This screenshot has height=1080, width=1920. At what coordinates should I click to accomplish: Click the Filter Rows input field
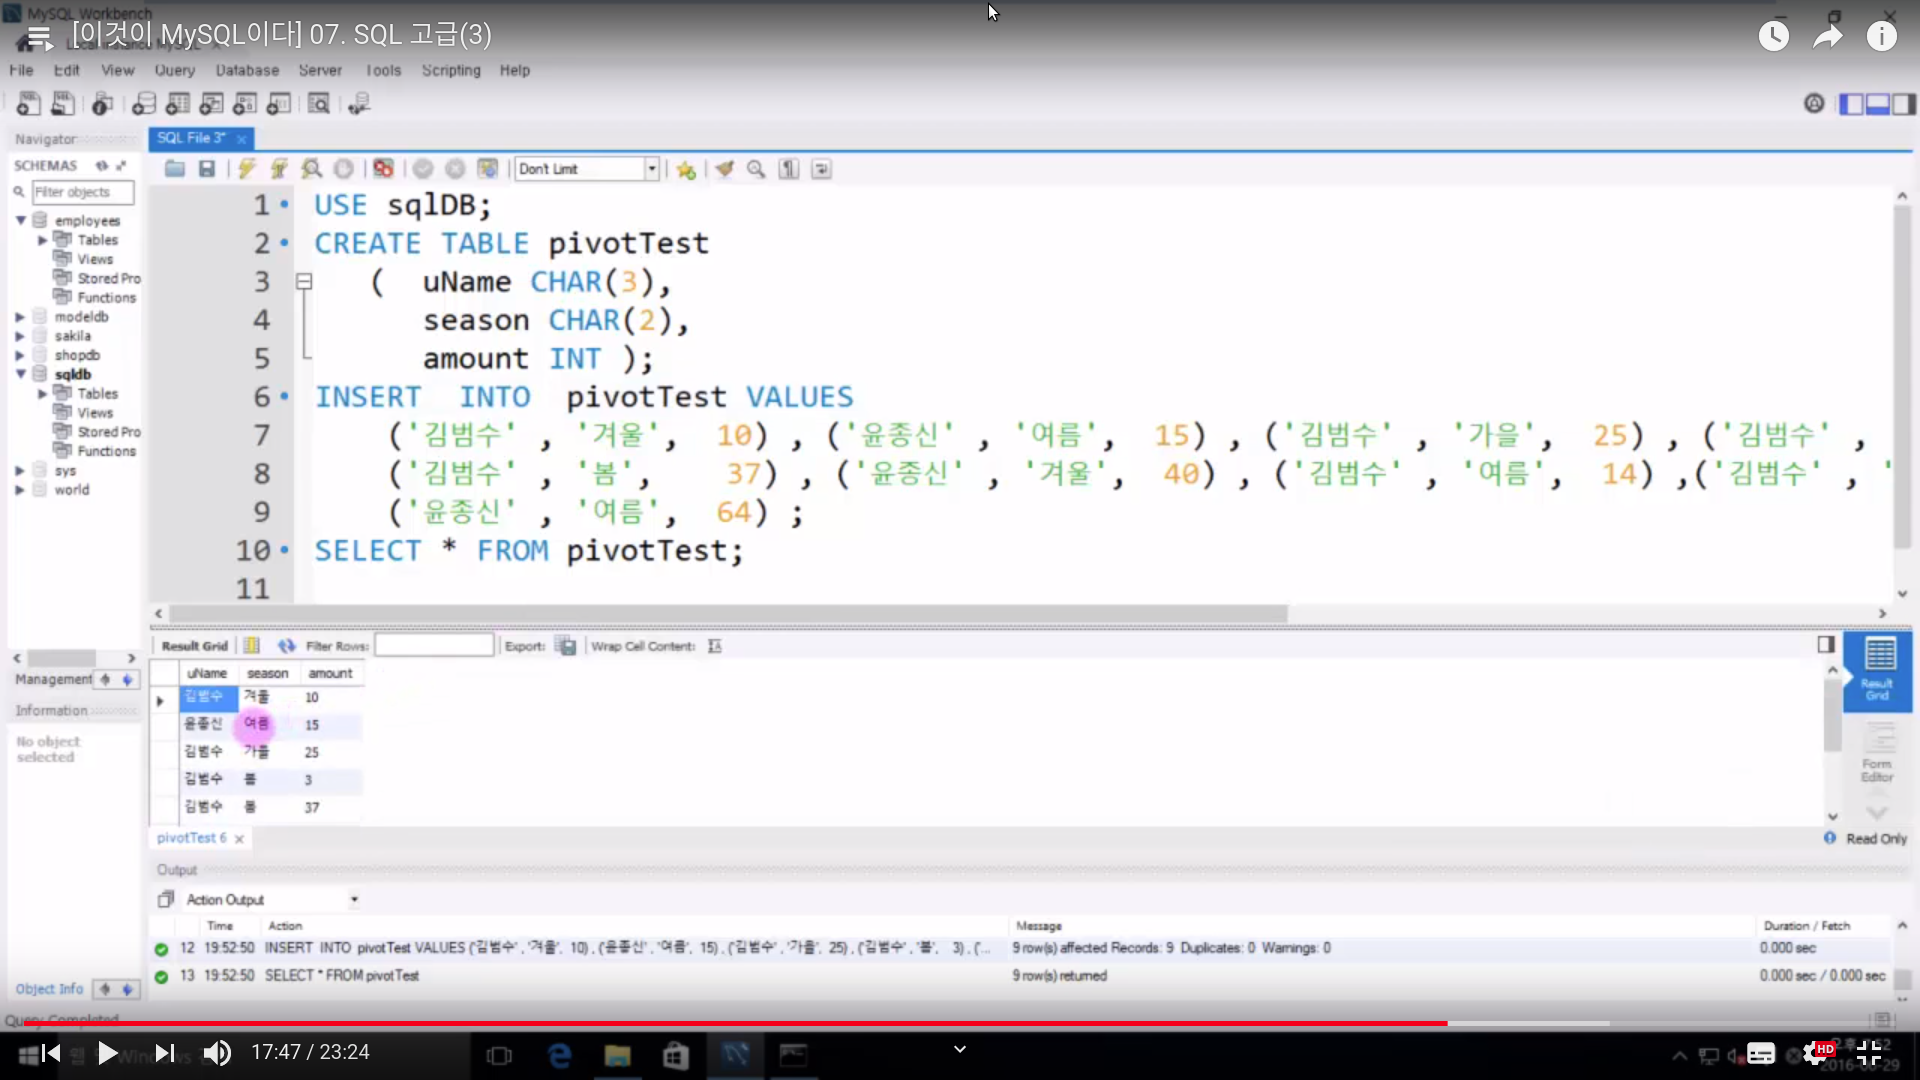434,646
